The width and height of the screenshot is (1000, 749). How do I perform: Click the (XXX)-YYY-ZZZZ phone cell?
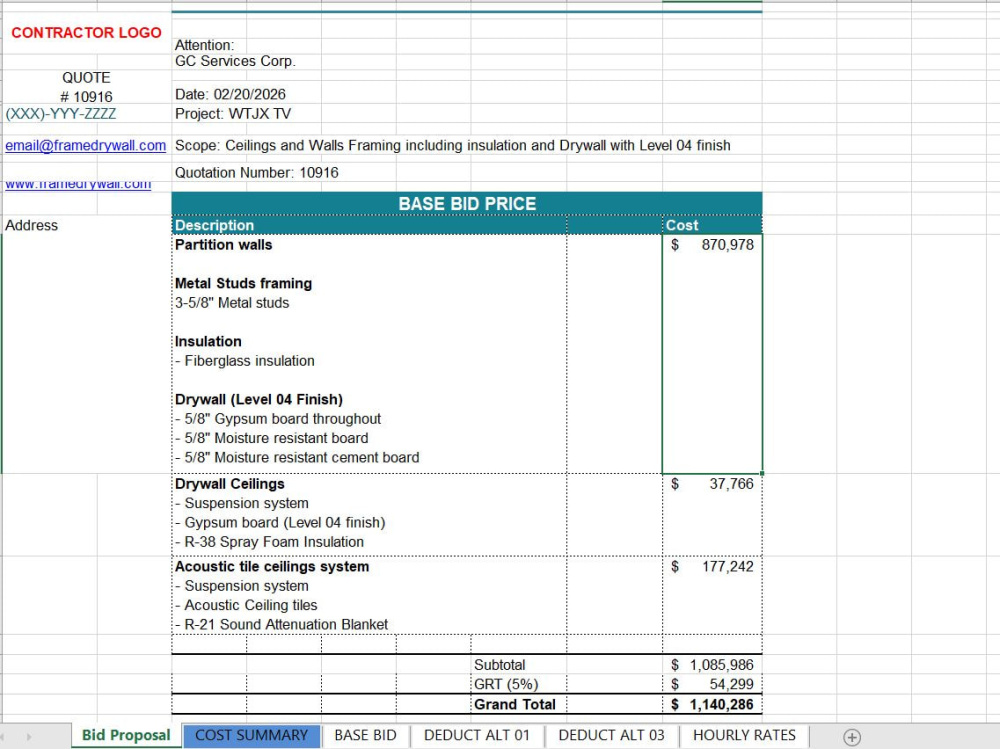(x=61, y=114)
